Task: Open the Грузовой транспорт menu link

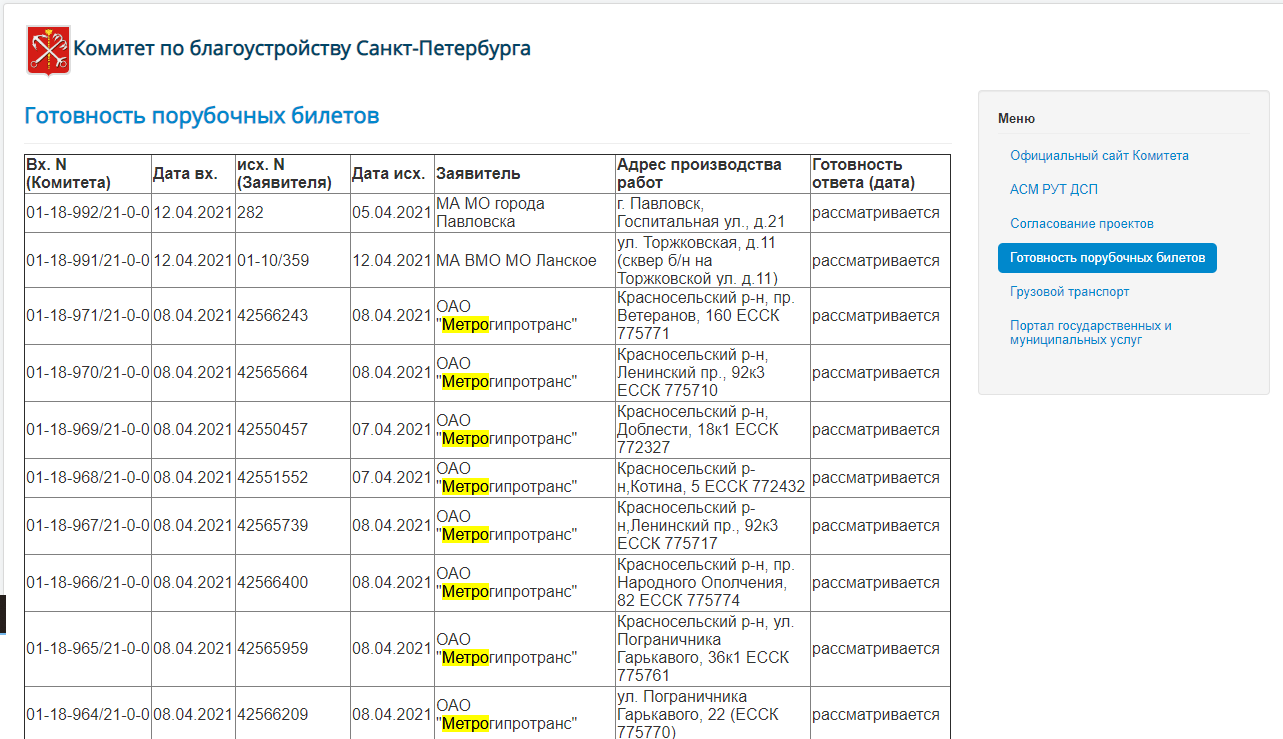Action: pyautogui.click(x=1069, y=292)
